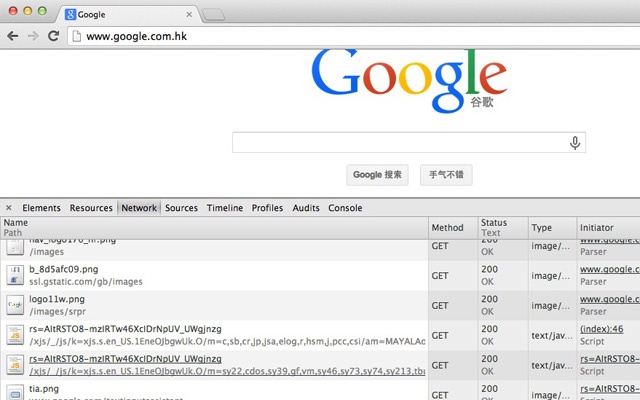Select the tia.png request name
640x400 pixels.
tap(44, 389)
